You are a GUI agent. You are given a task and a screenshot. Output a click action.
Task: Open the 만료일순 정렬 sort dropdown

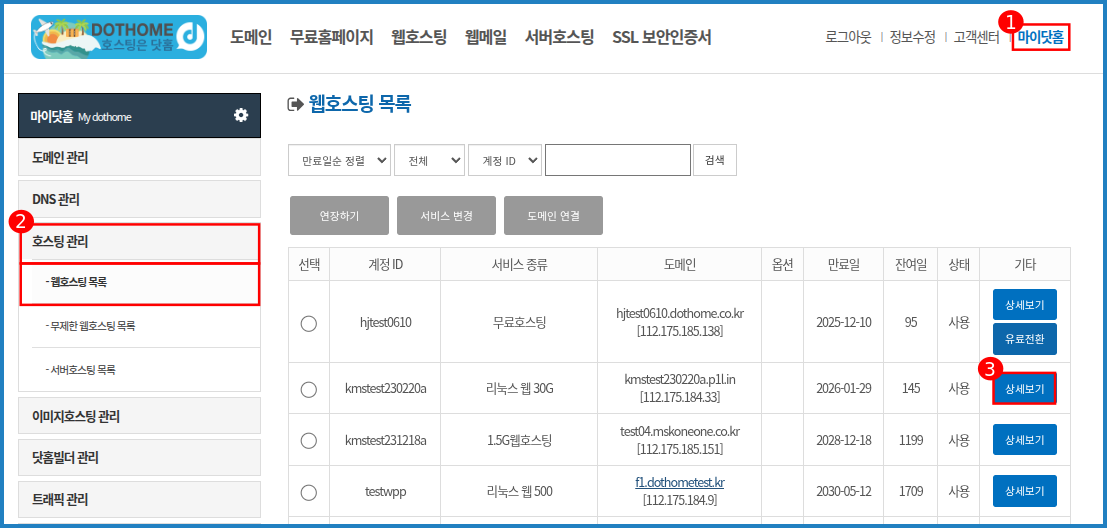339,160
